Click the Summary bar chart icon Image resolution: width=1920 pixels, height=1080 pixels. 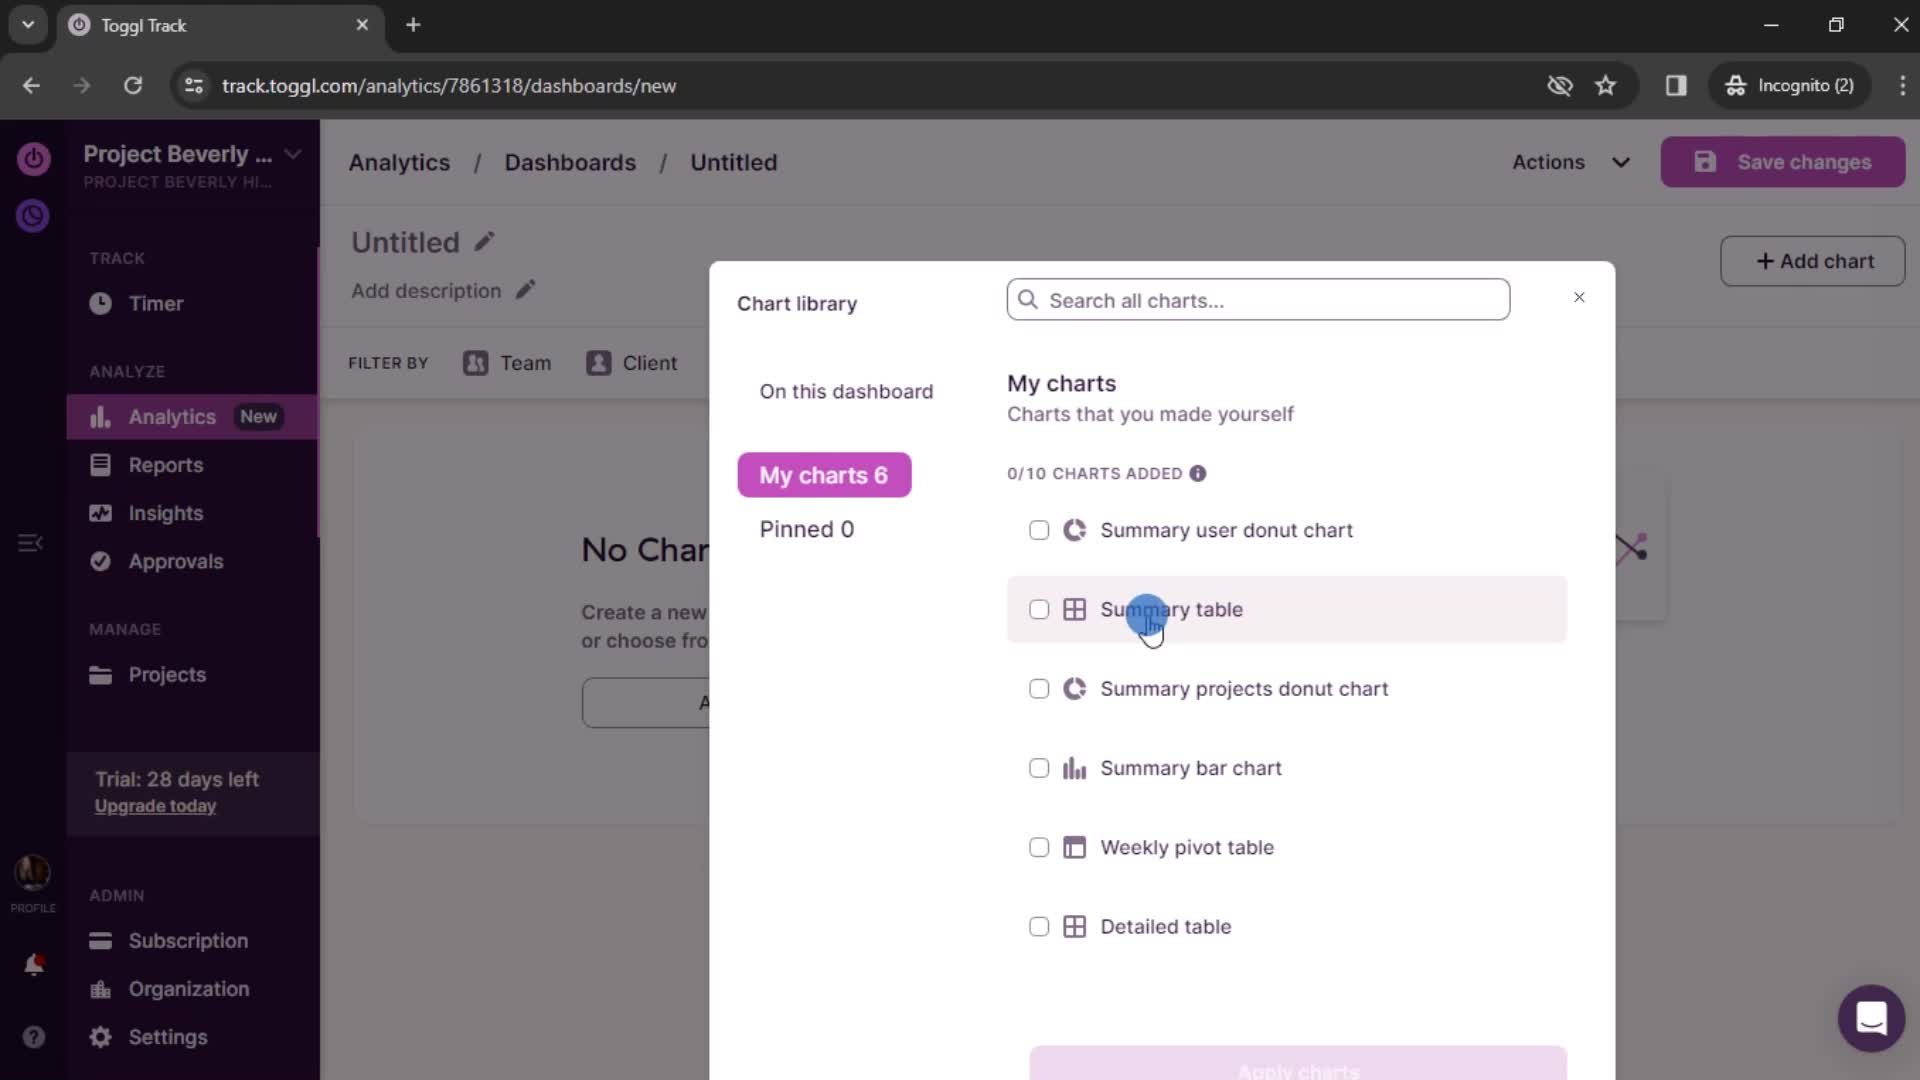pyautogui.click(x=1076, y=767)
